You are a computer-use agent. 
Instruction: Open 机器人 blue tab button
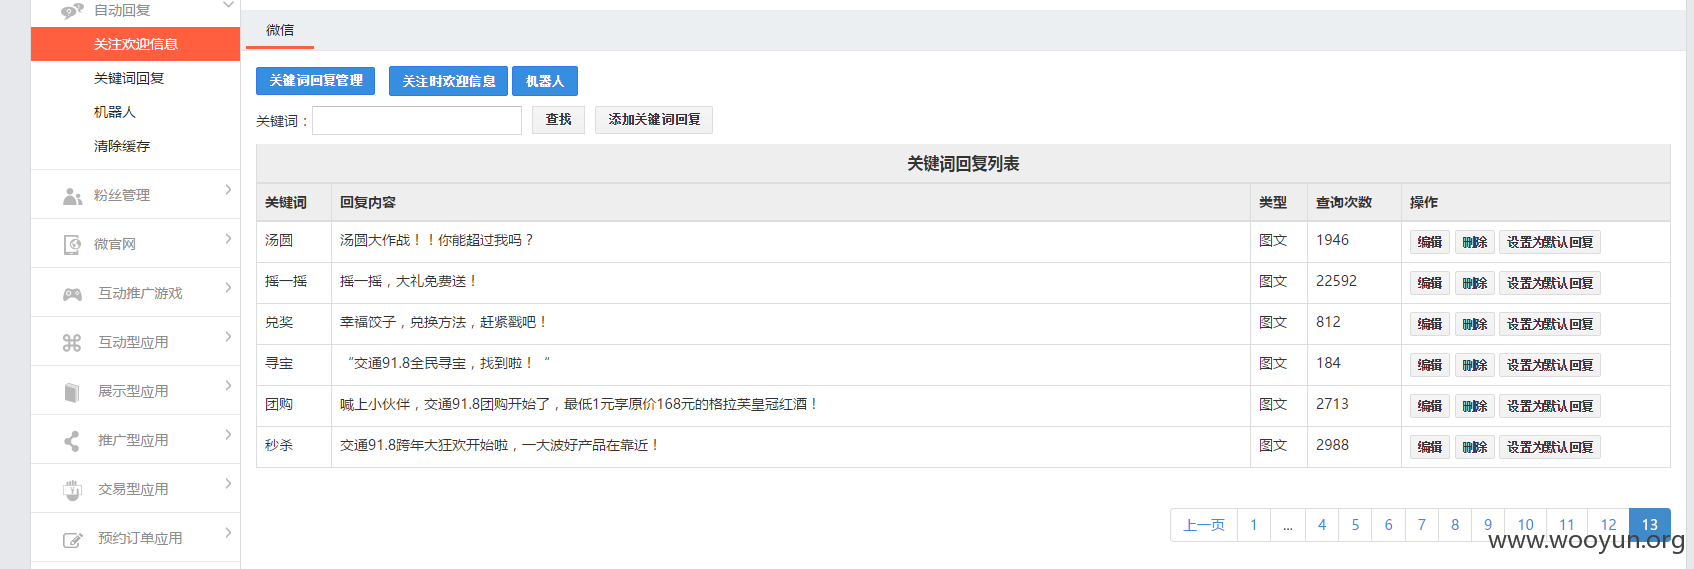point(545,81)
